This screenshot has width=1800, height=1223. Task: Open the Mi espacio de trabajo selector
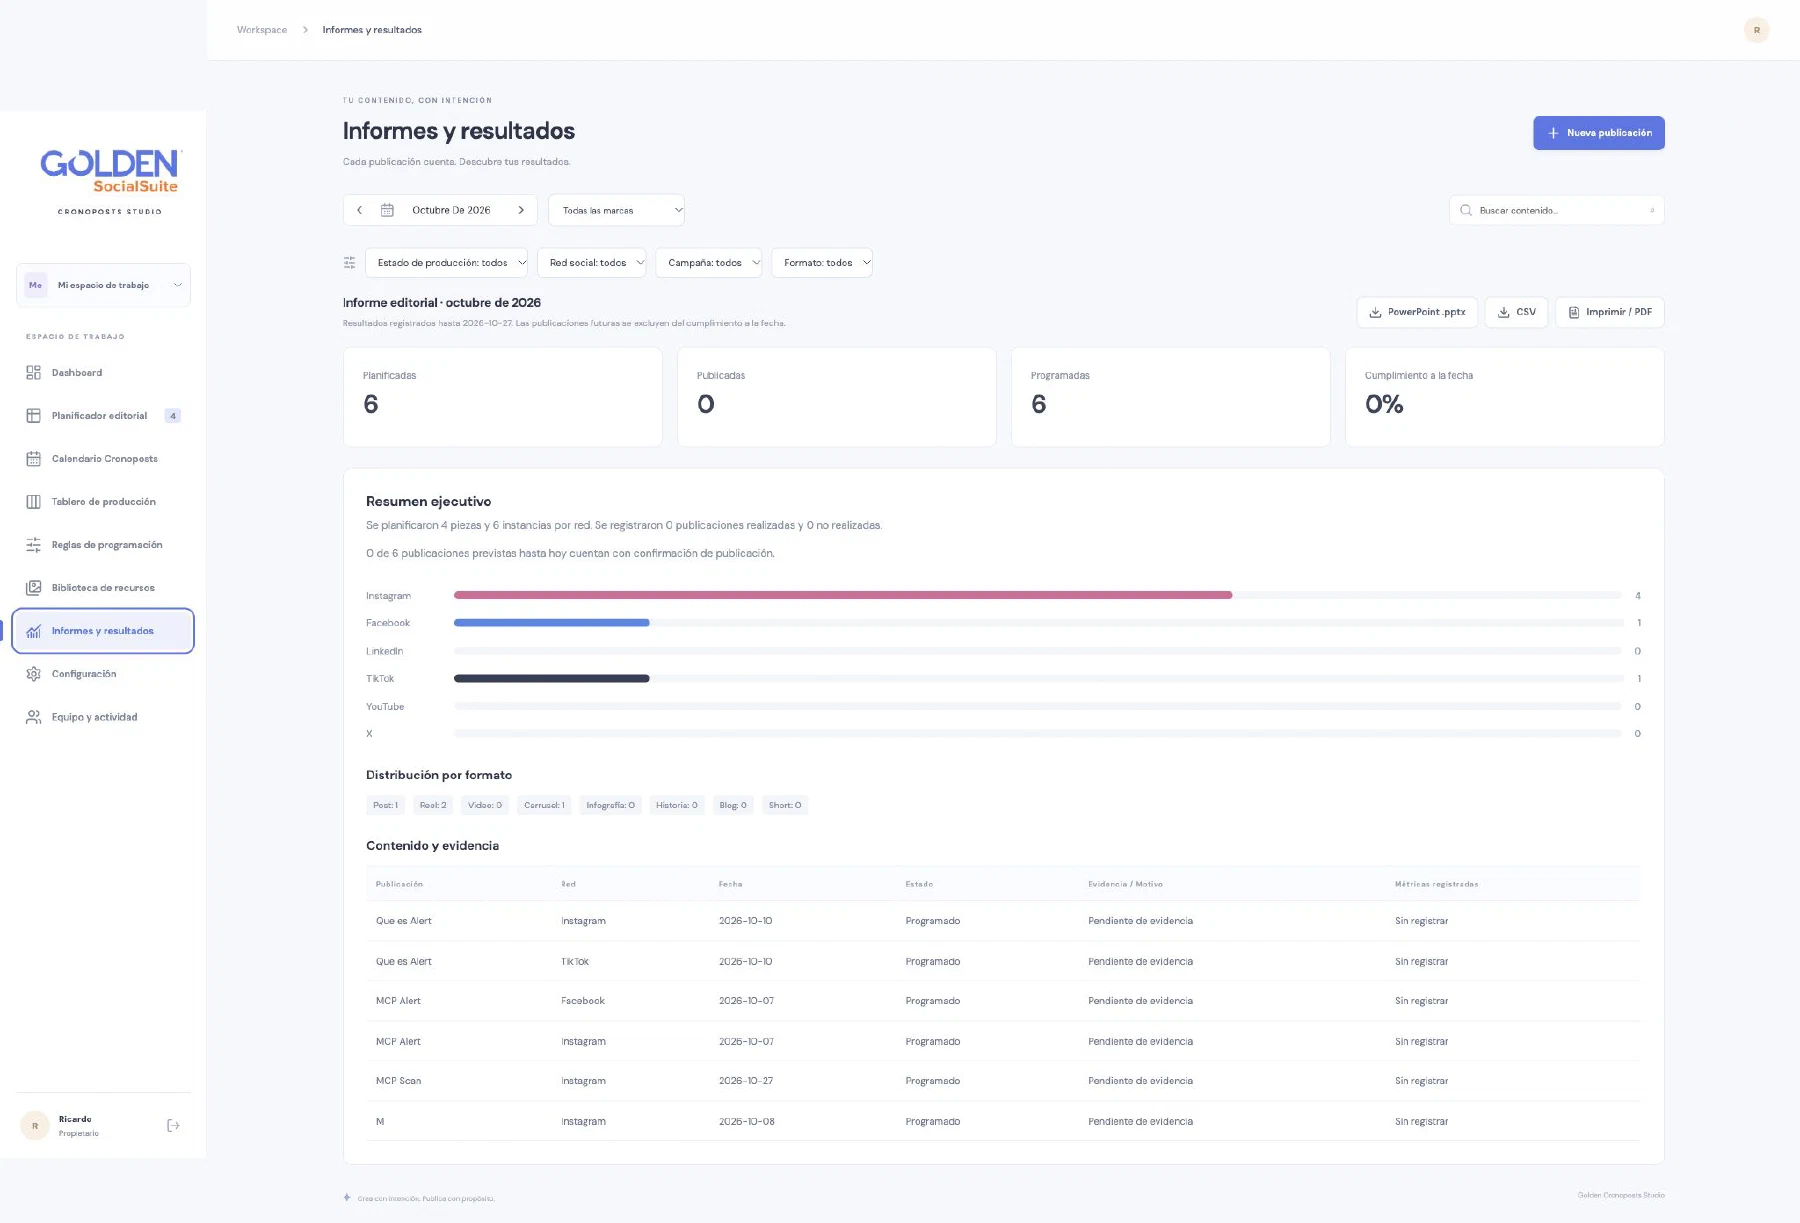(103, 285)
